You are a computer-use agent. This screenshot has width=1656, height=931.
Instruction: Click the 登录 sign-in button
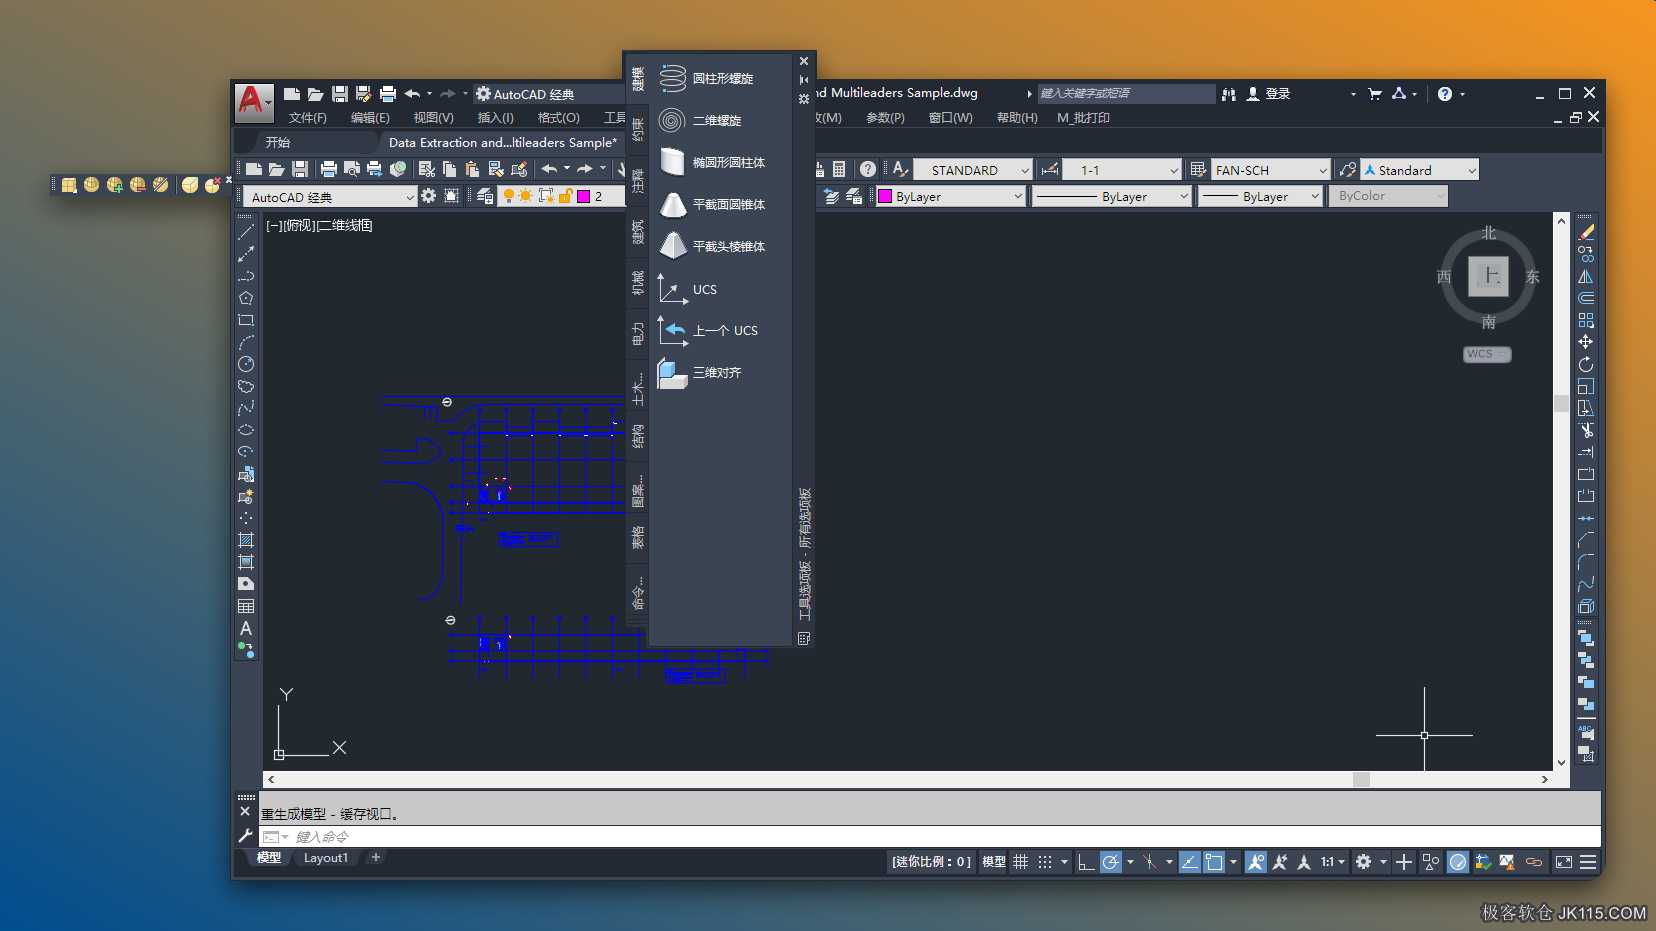tap(1269, 93)
